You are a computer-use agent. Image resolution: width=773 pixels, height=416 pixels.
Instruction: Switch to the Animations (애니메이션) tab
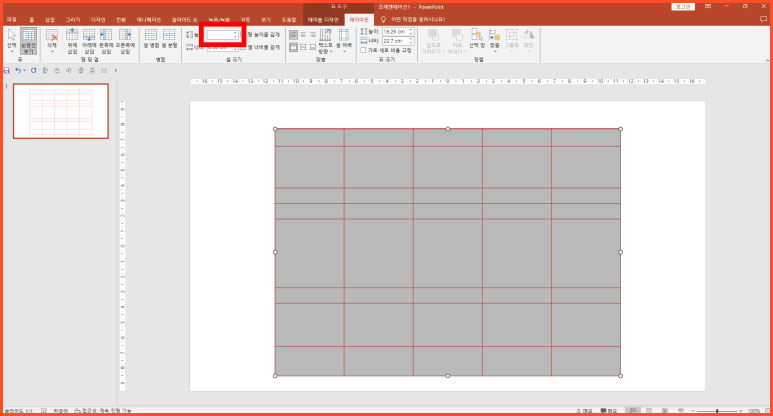click(x=148, y=20)
